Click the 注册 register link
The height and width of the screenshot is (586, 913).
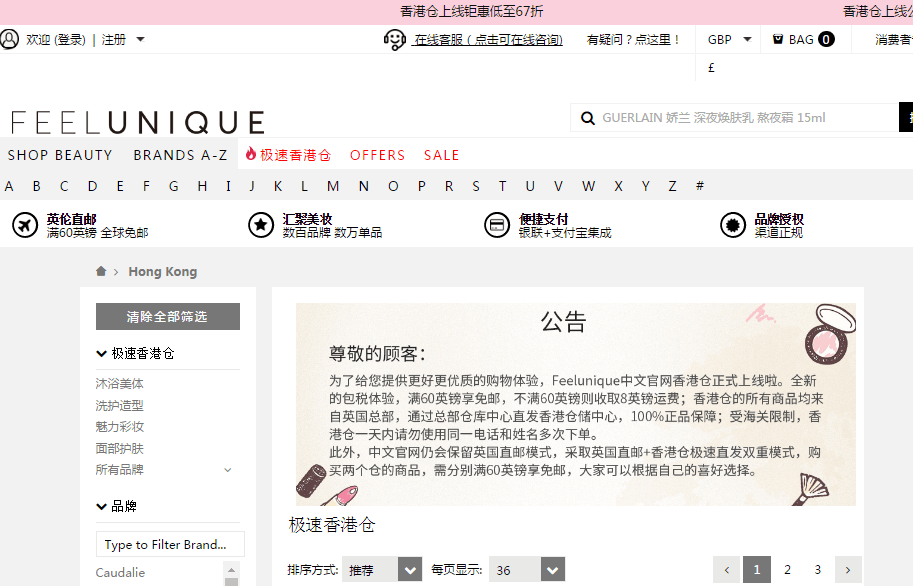[x=114, y=40]
